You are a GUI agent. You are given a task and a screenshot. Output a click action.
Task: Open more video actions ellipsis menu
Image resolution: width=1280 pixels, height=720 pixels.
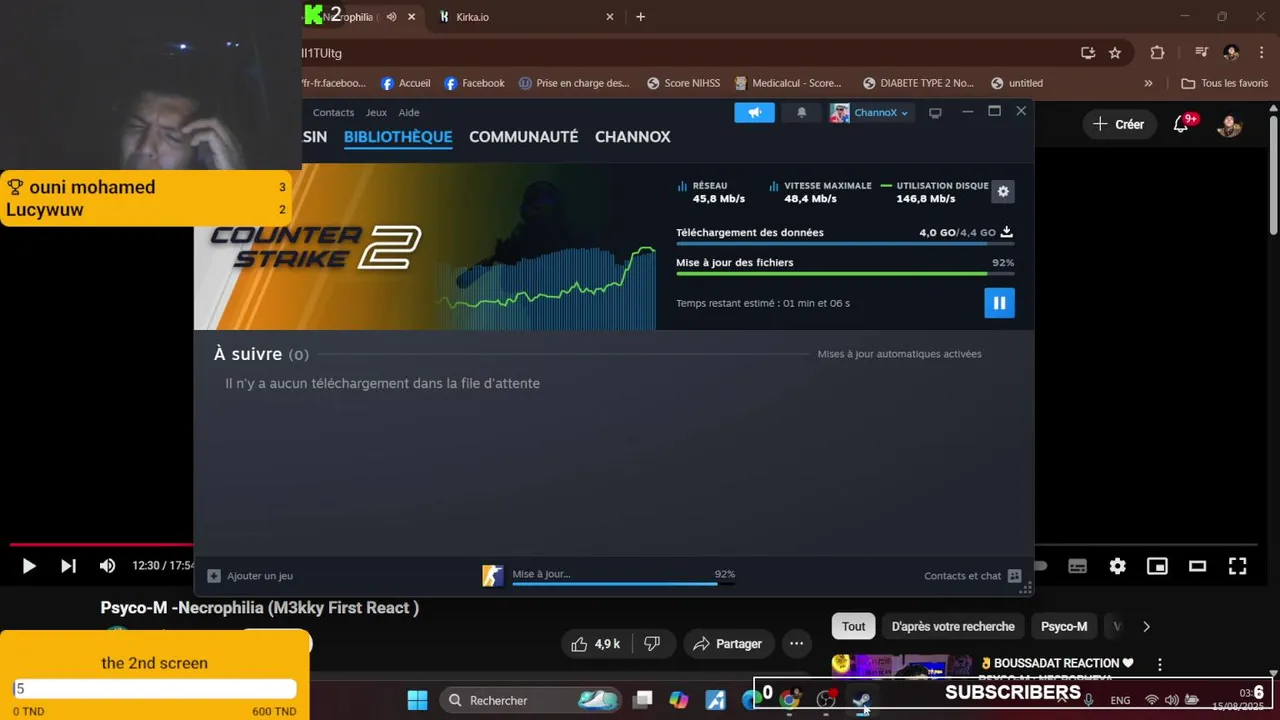point(796,644)
